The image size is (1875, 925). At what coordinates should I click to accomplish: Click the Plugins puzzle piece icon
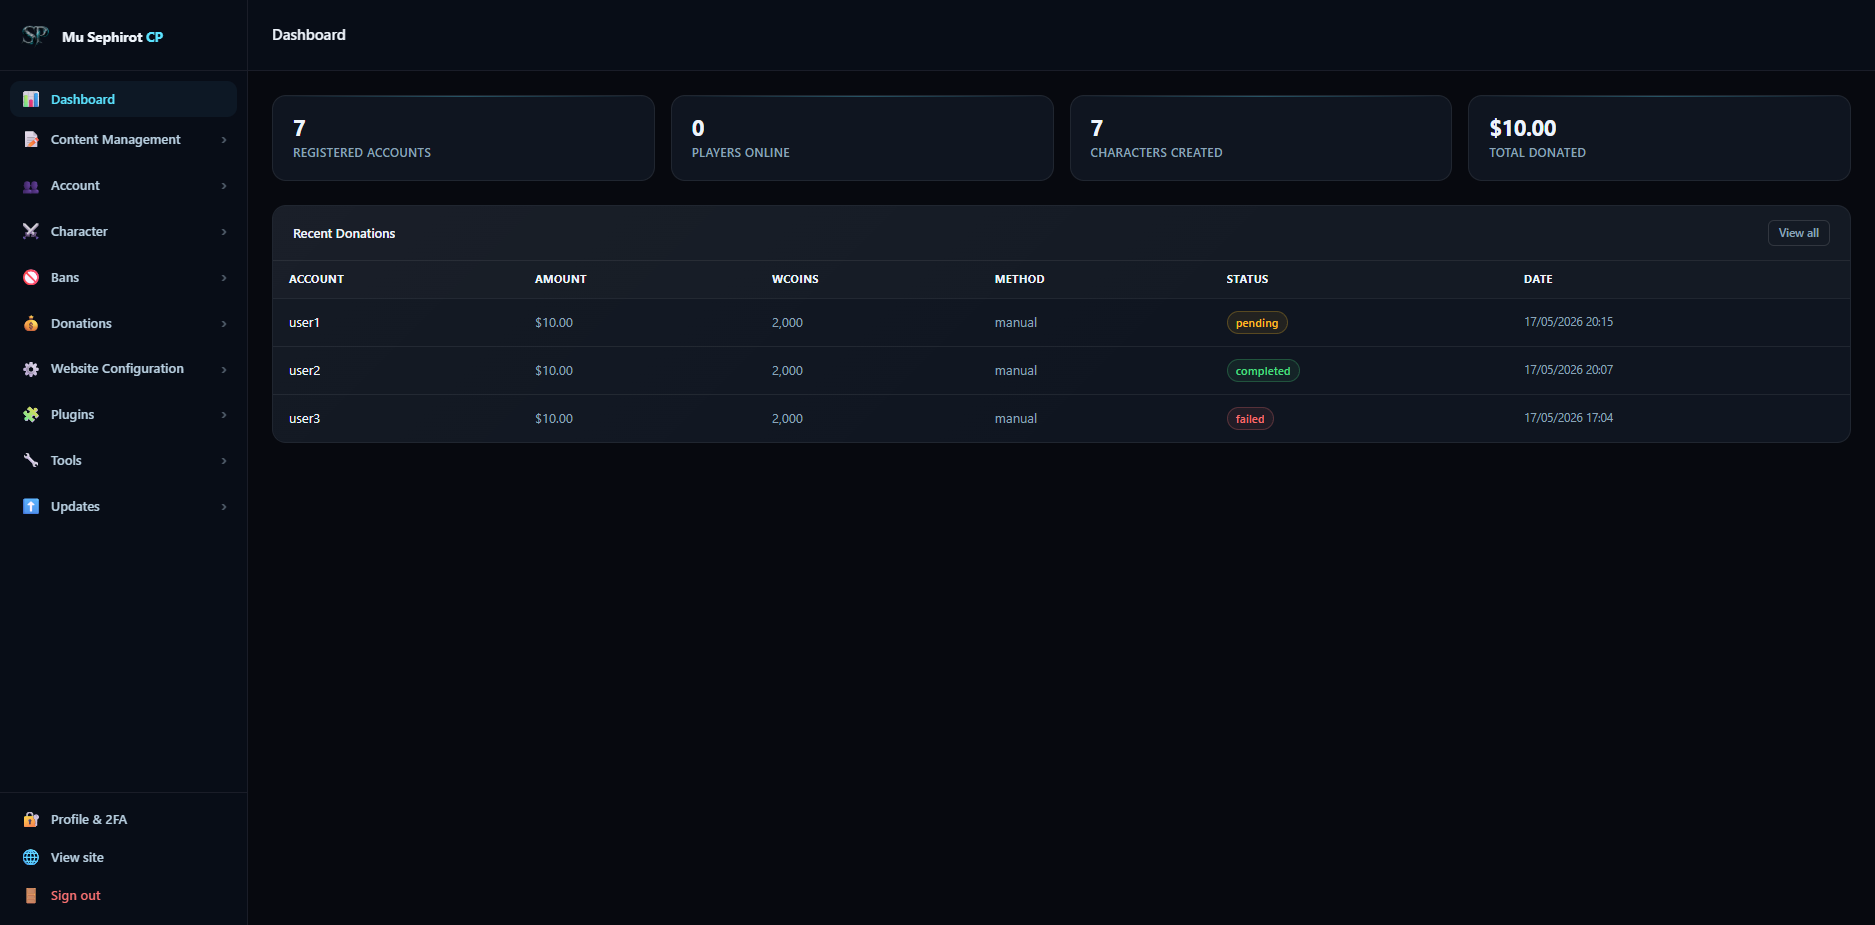click(31, 414)
